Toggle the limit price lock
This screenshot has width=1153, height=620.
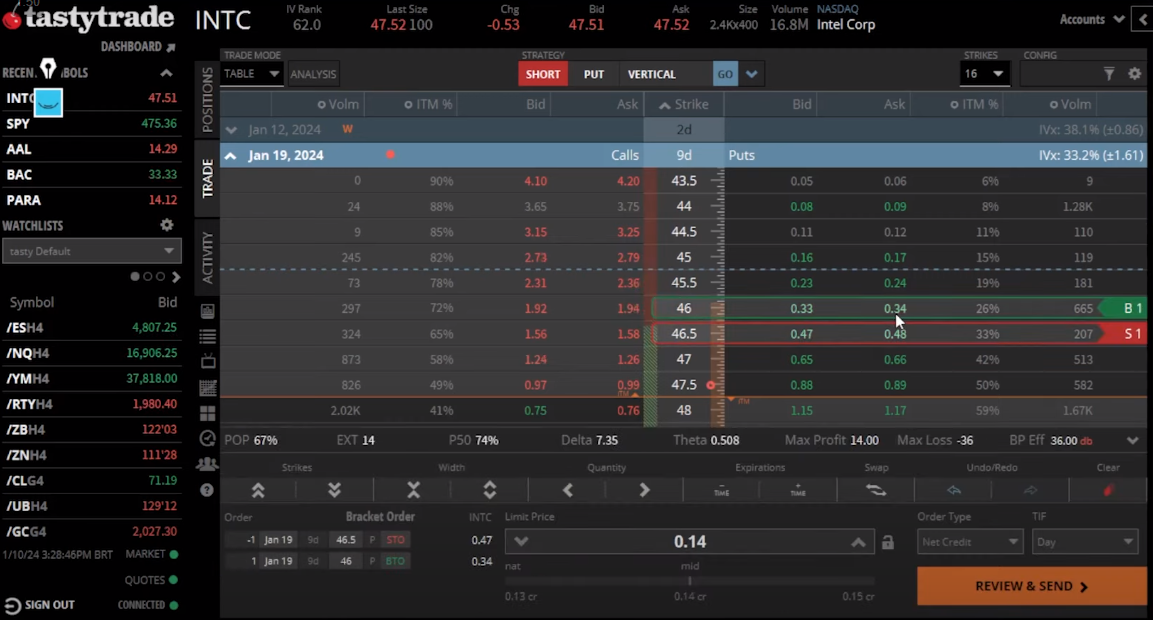click(887, 542)
